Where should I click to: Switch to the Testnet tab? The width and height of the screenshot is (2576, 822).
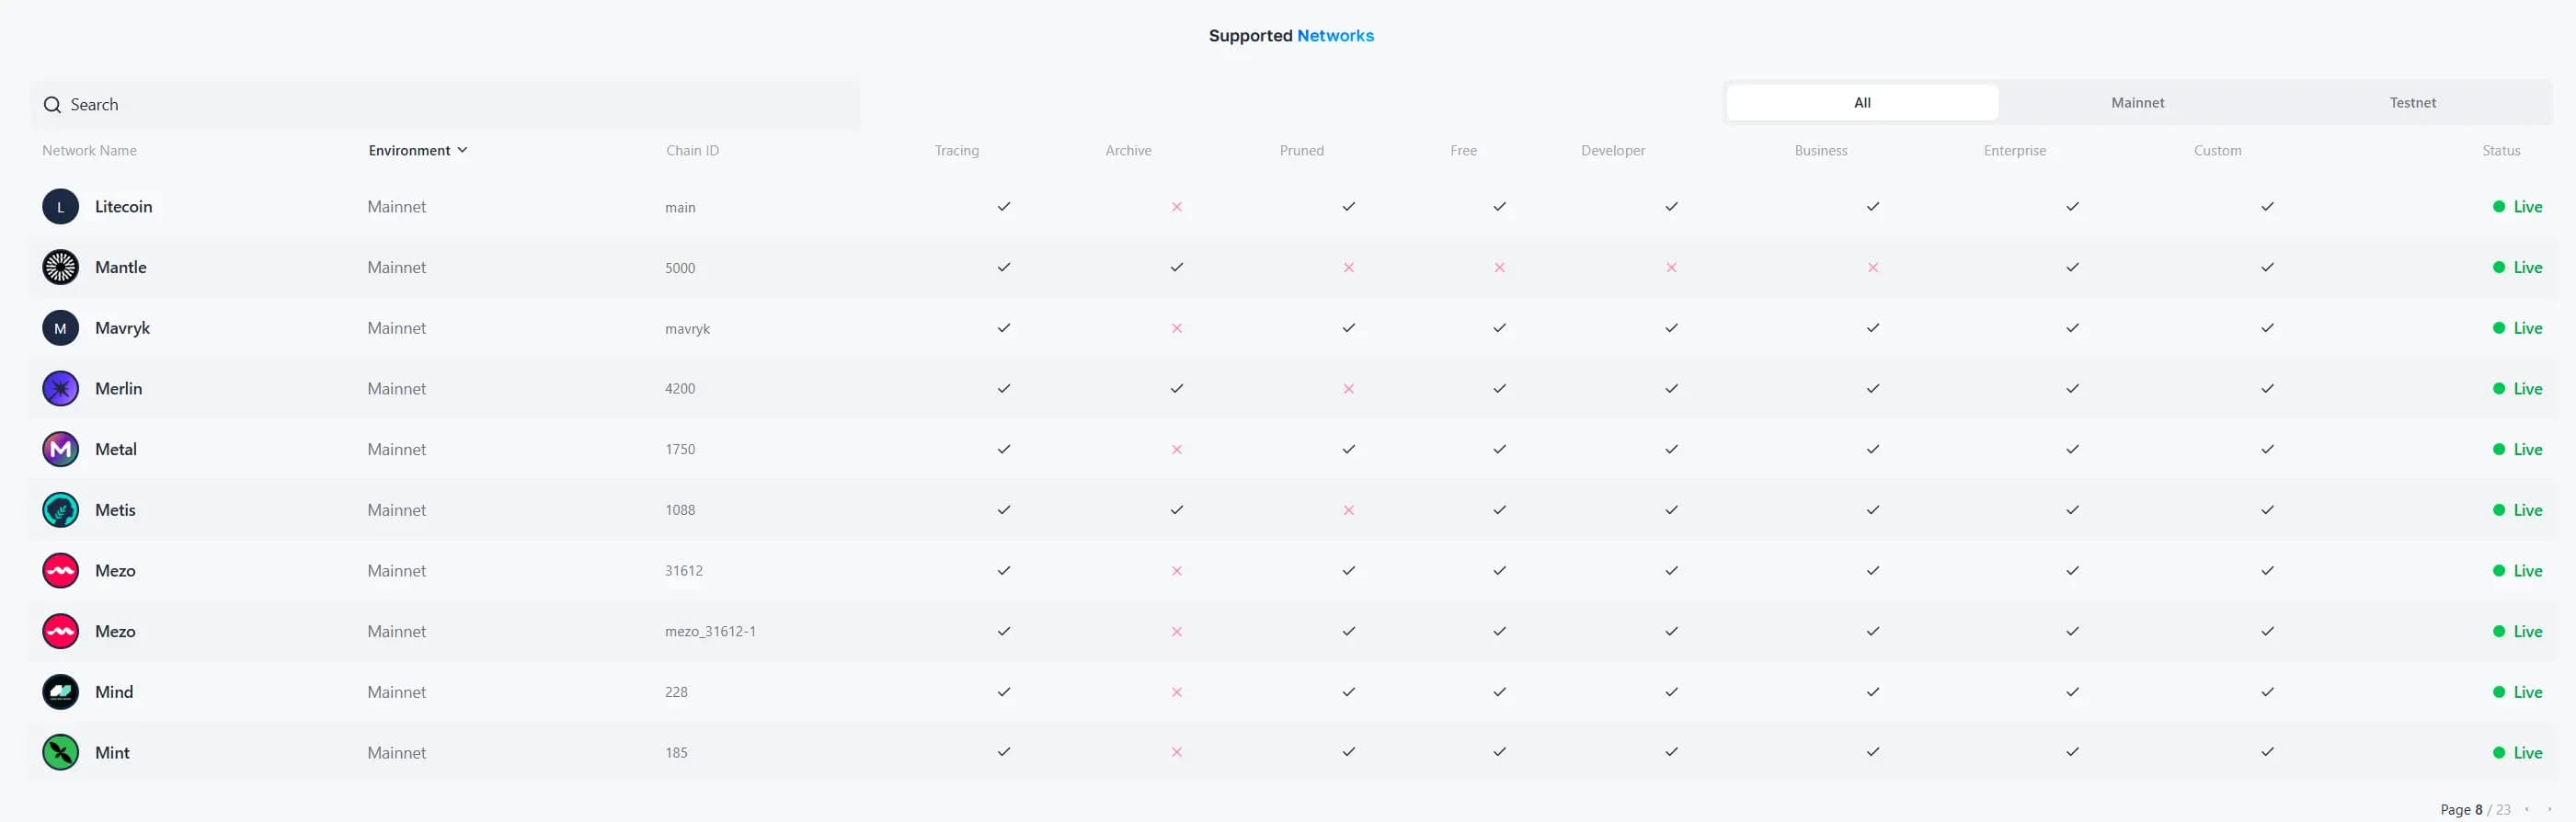point(2412,103)
